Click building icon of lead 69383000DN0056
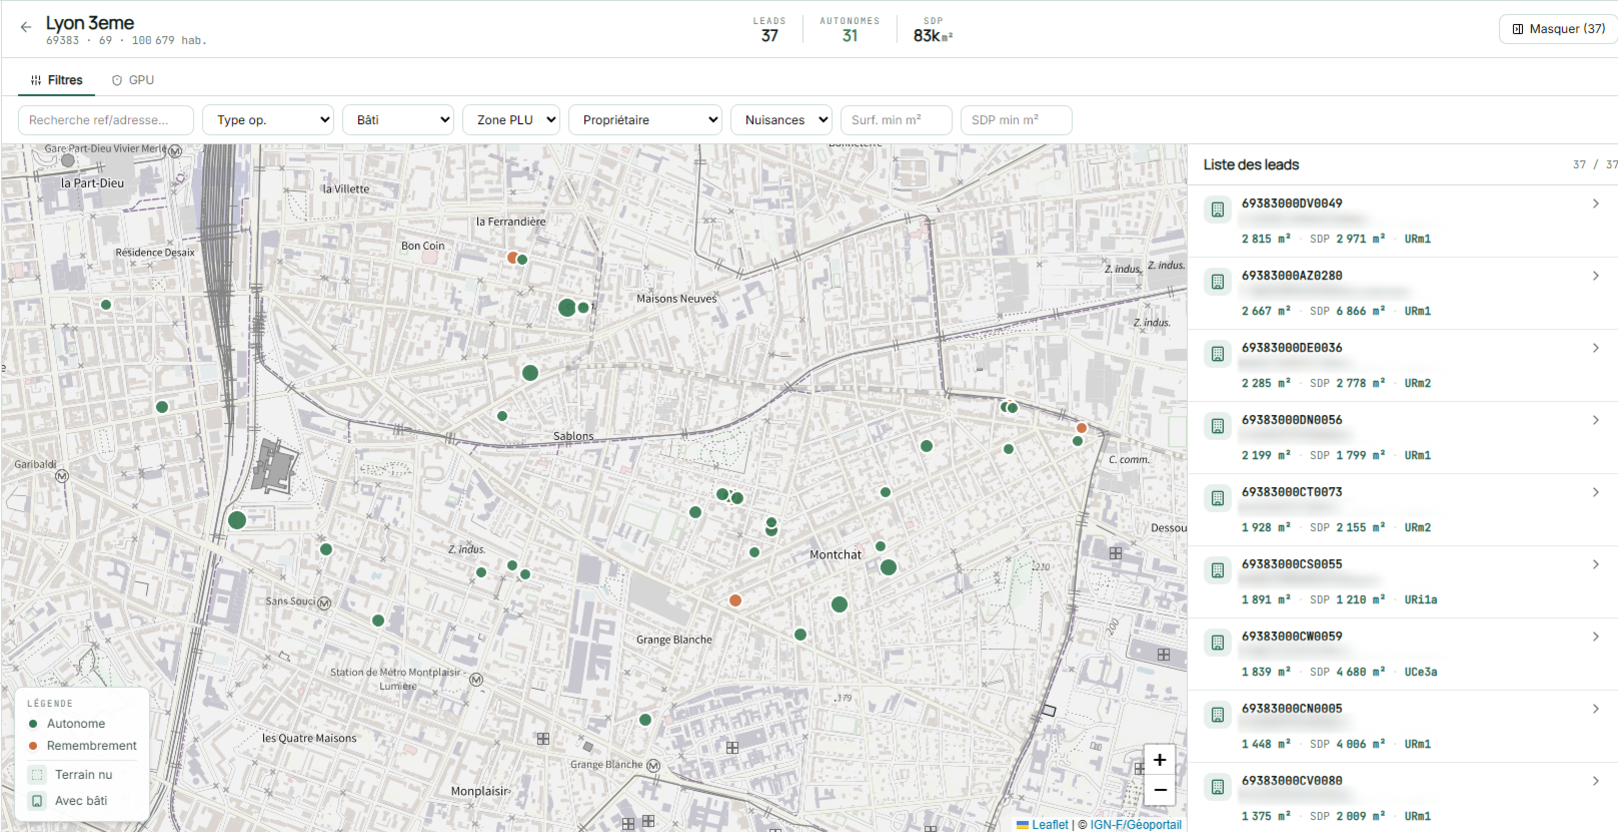This screenshot has height=832, width=1618. tap(1217, 426)
